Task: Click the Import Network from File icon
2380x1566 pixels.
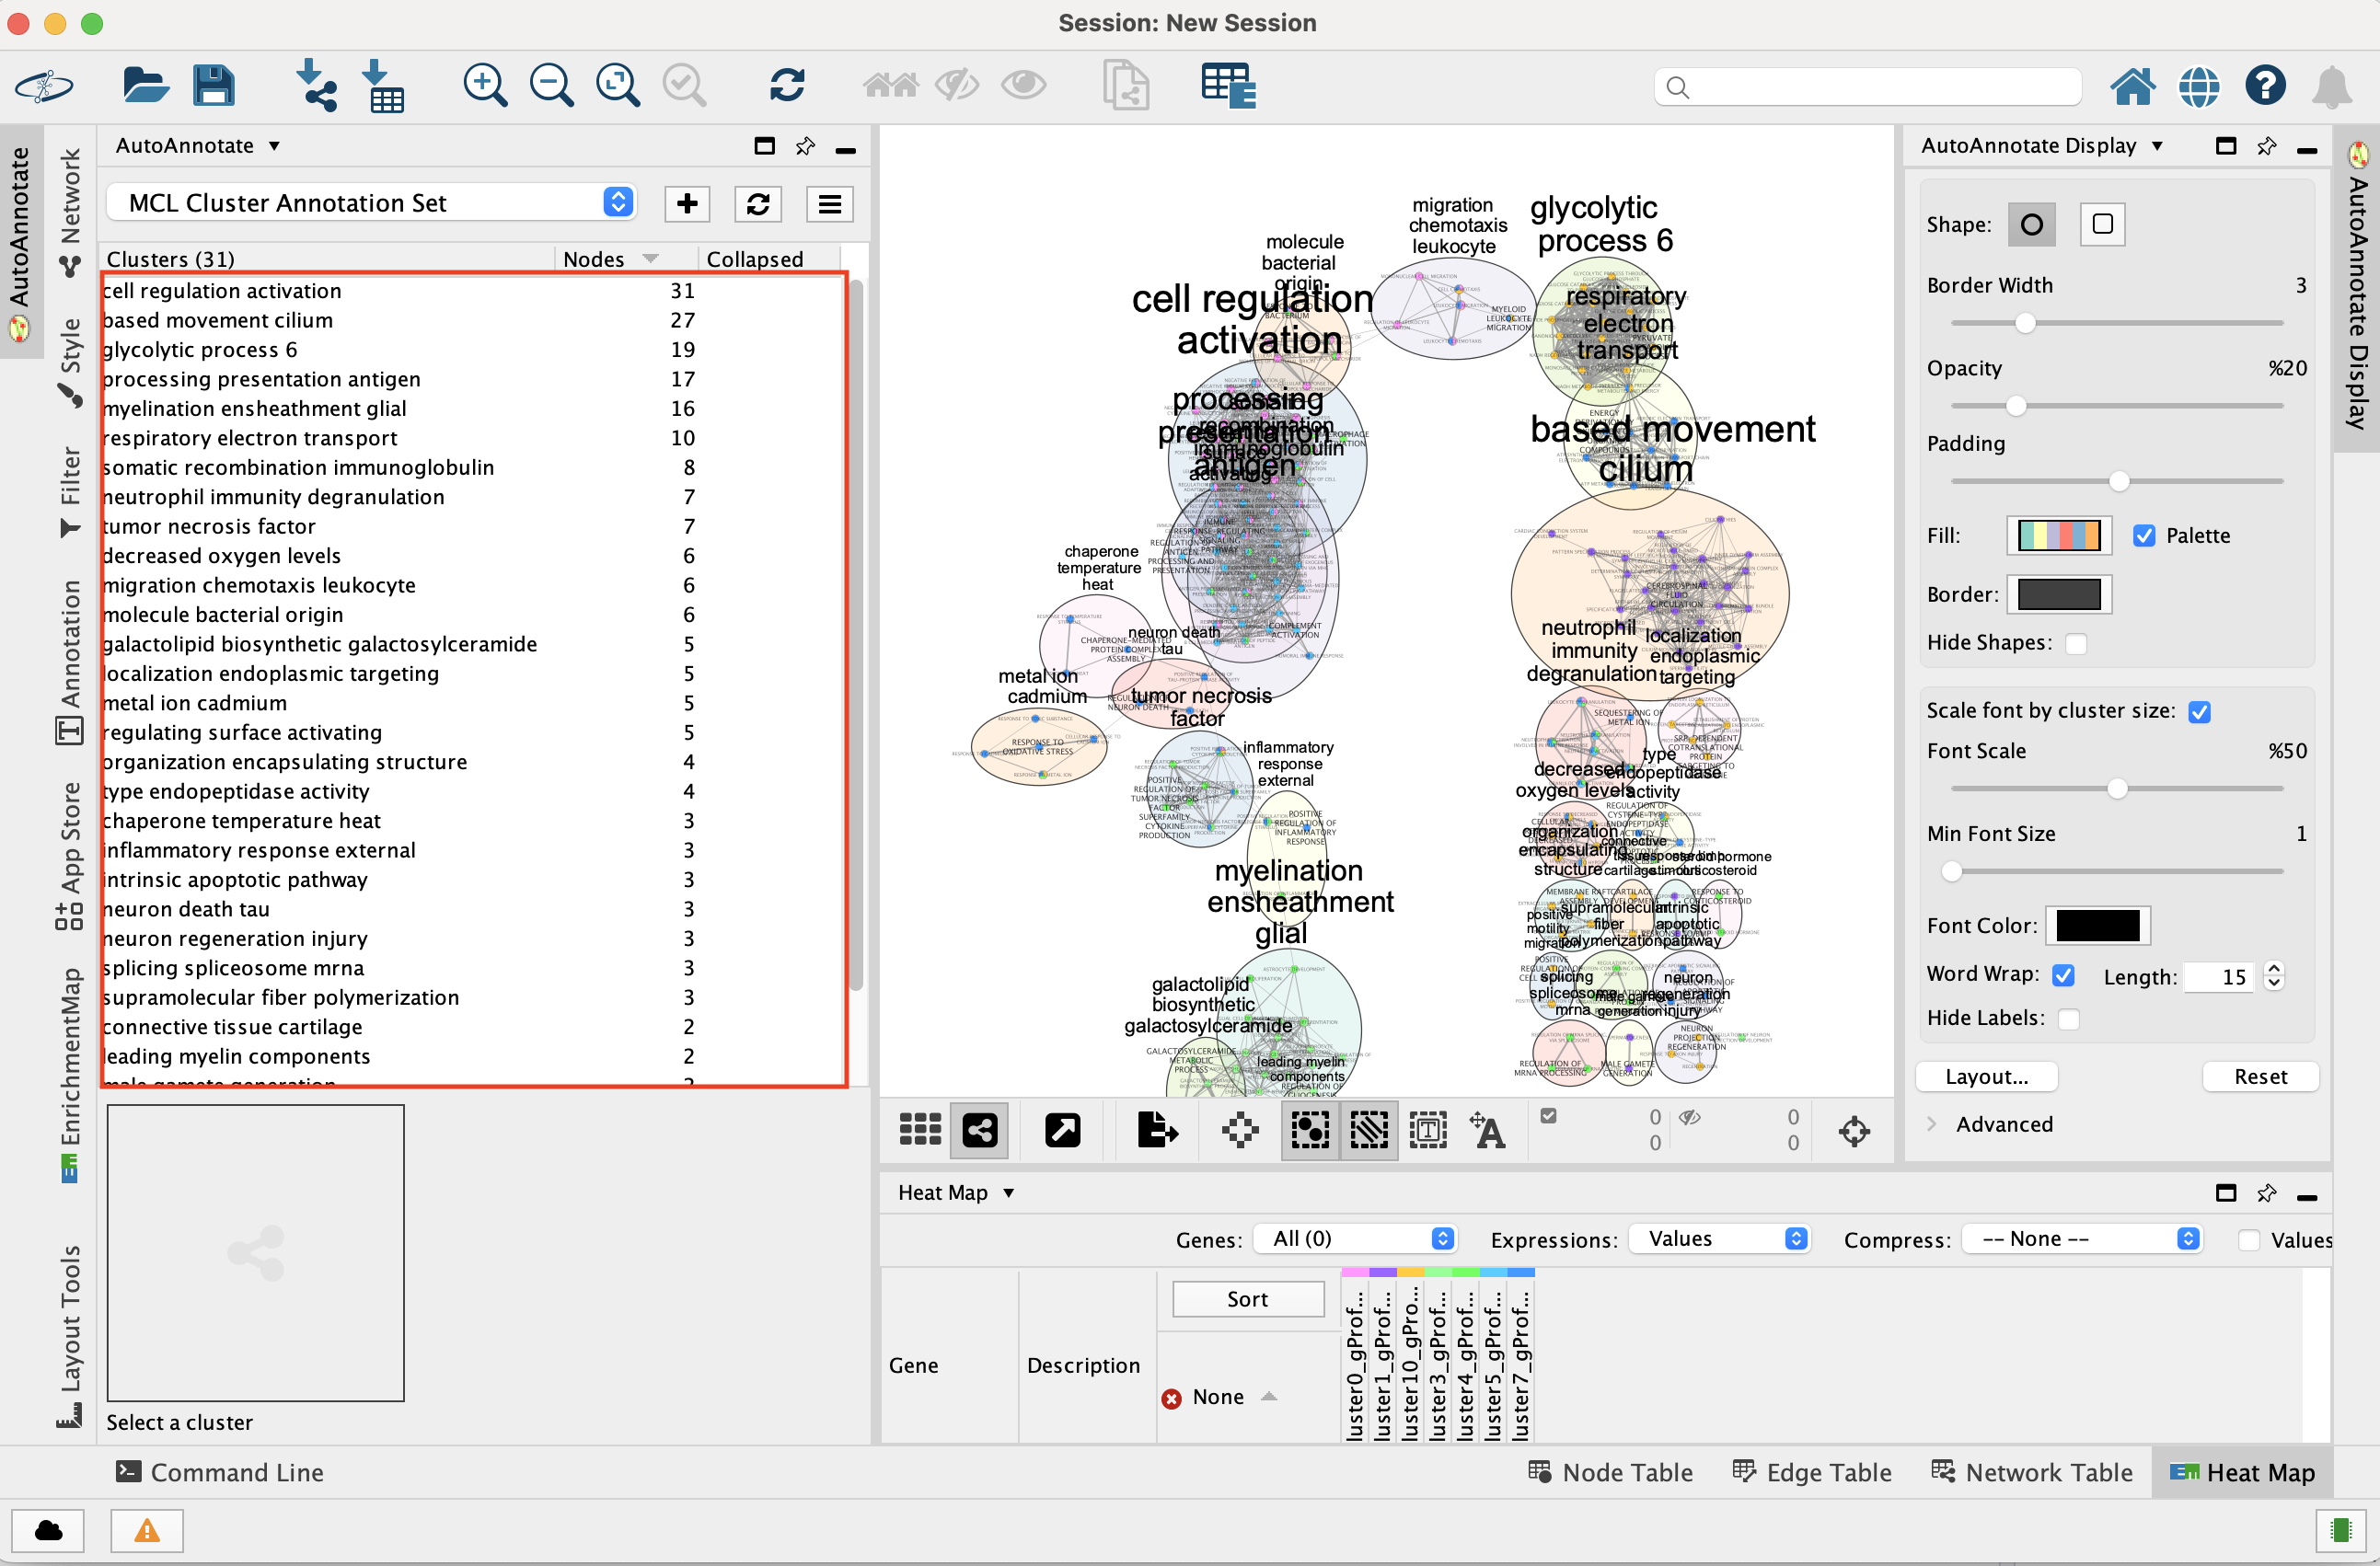Action: [x=316, y=86]
